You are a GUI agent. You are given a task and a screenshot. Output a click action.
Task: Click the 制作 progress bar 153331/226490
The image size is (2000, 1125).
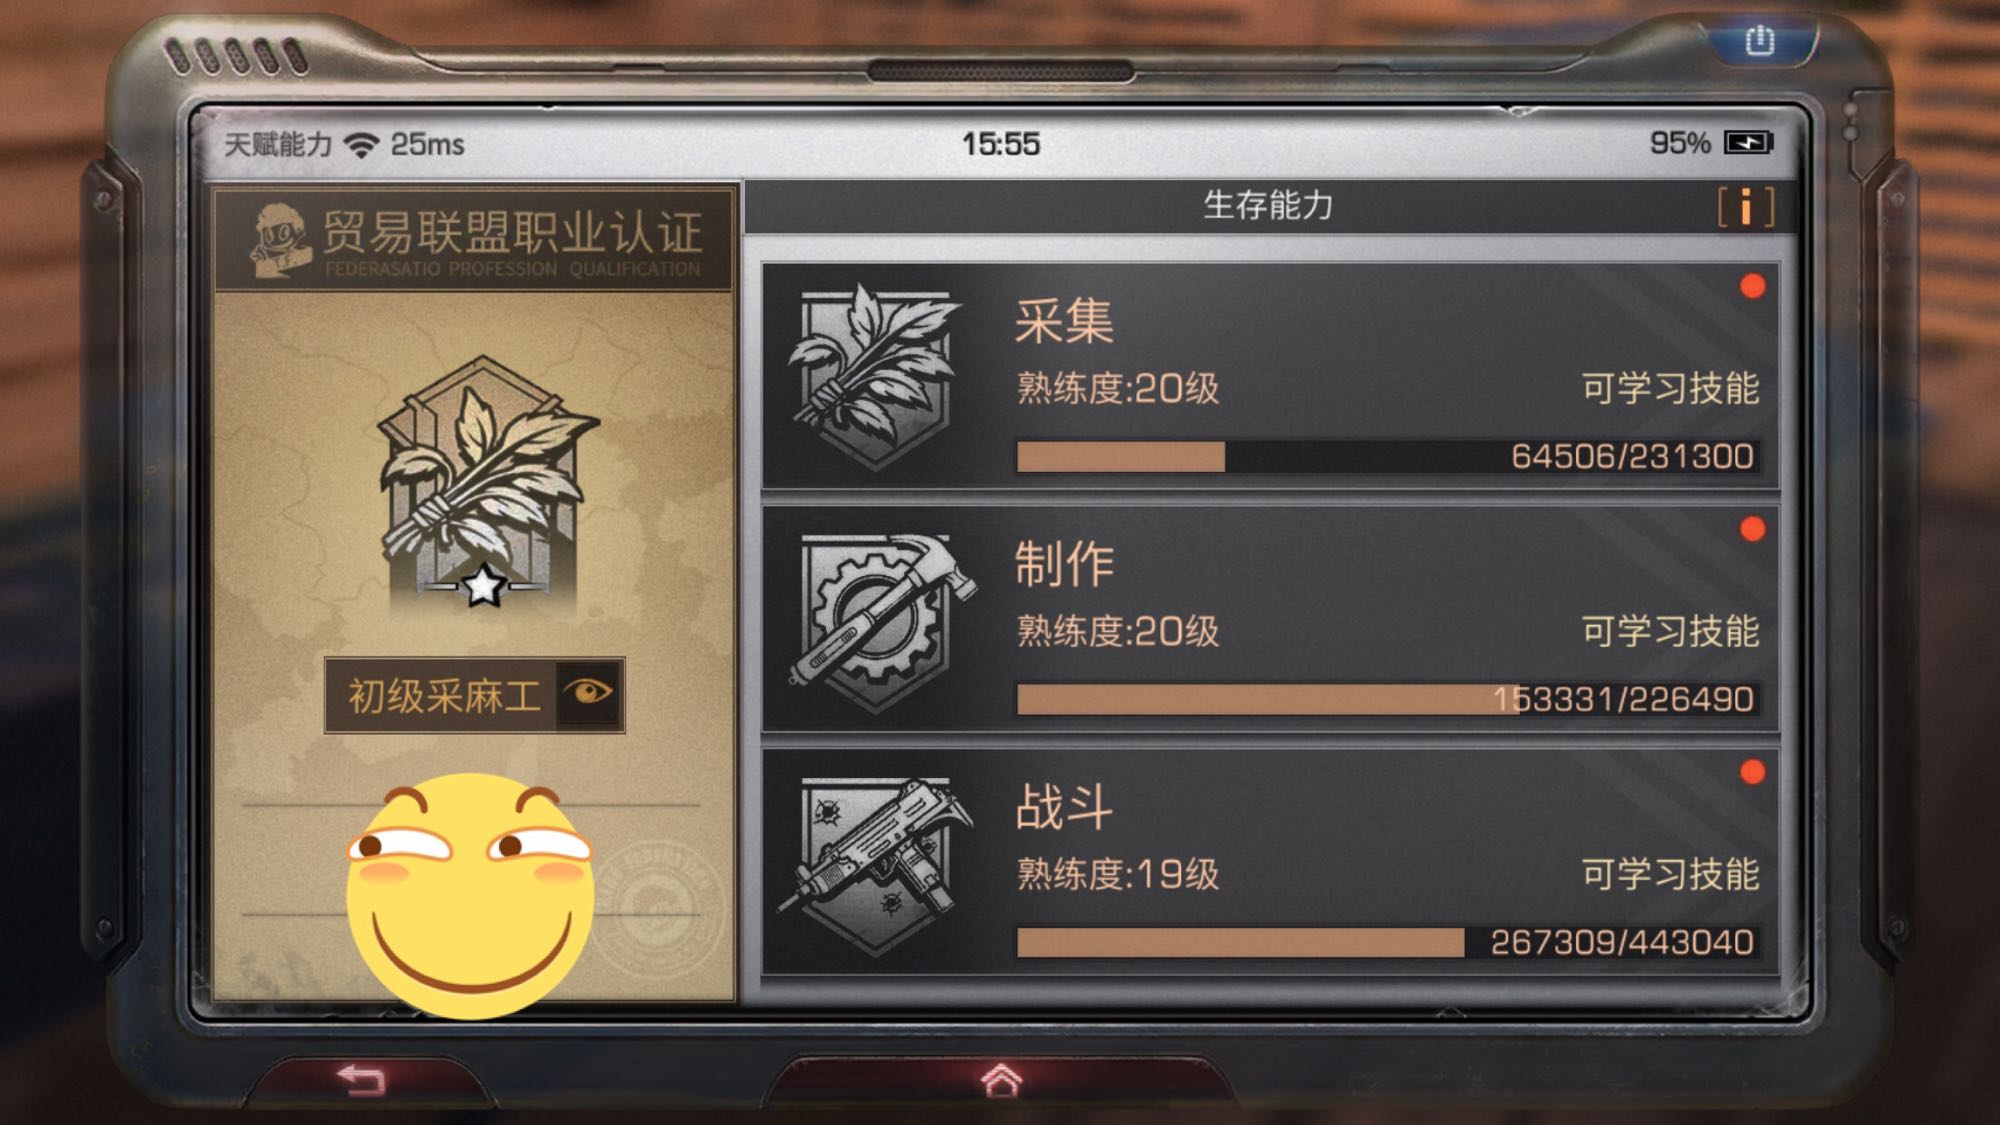[x=1386, y=699]
